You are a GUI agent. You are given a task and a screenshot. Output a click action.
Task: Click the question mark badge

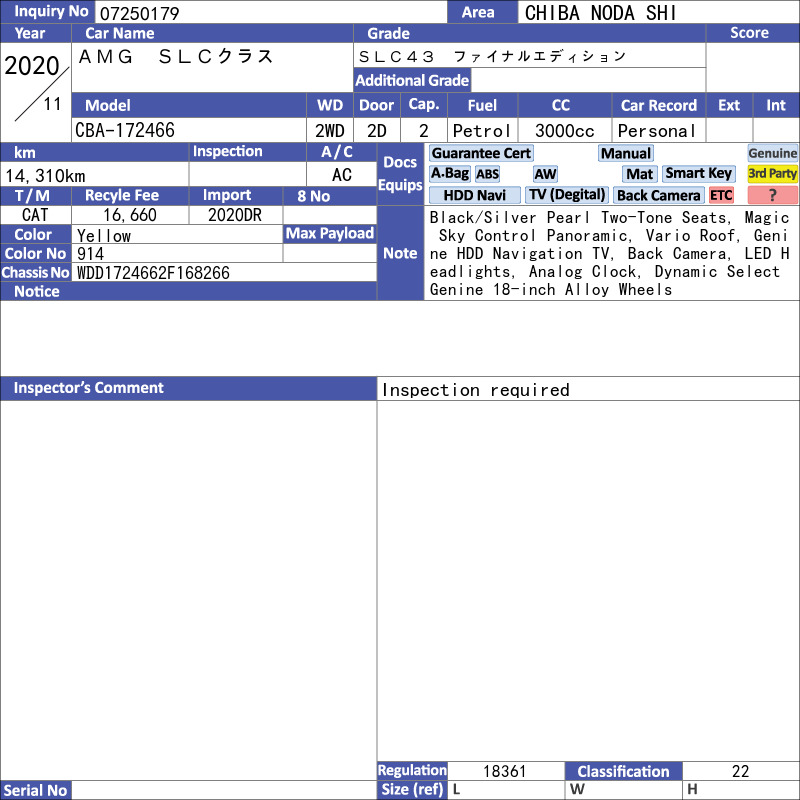point(773,195)
